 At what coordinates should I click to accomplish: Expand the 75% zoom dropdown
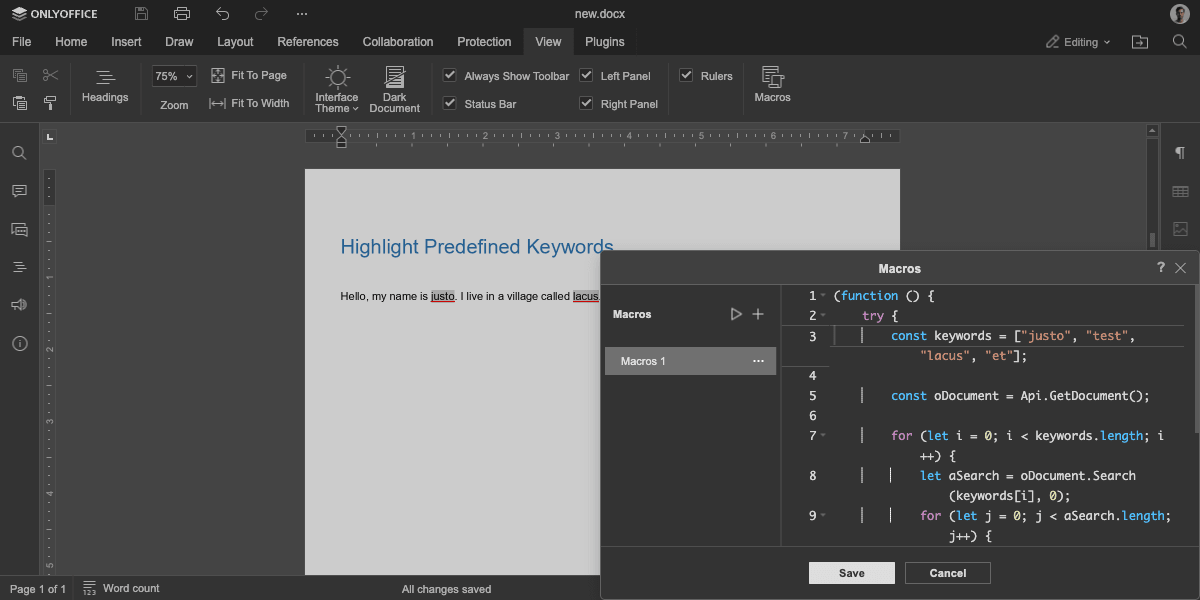[x=174, y=76]
